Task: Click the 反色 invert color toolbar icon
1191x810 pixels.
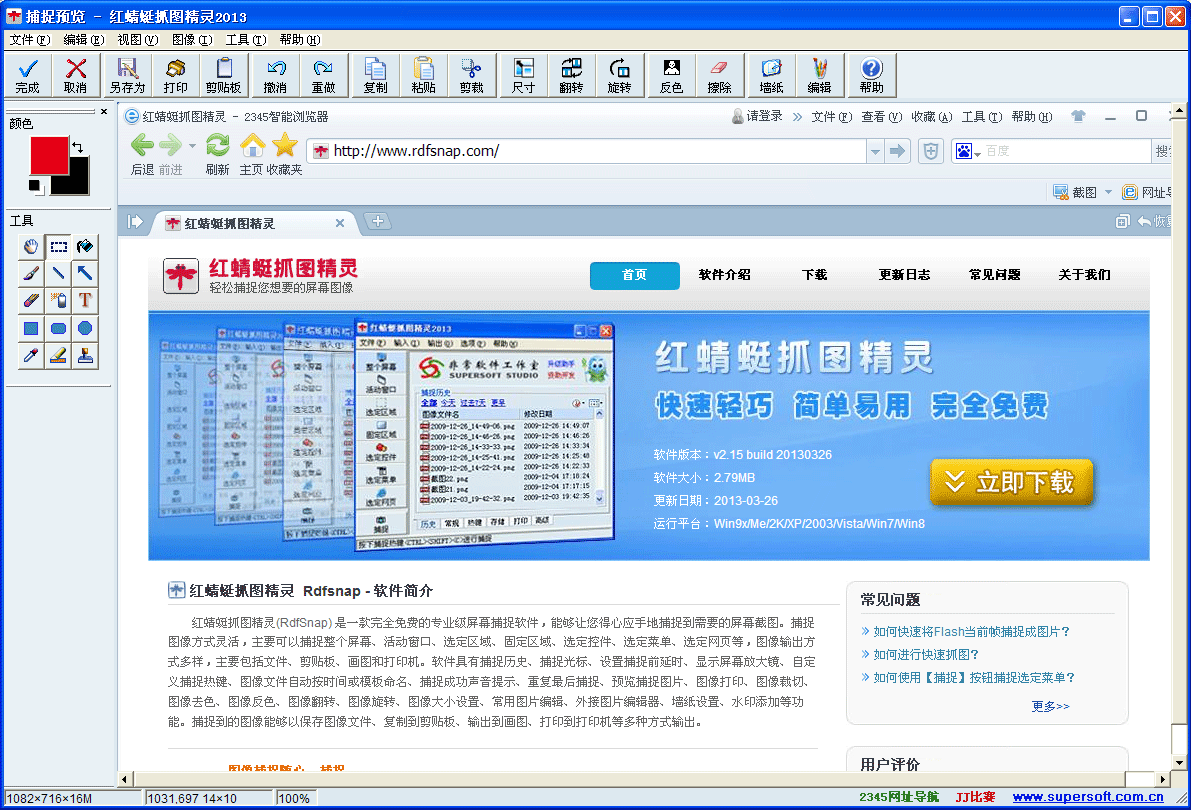Action: click(x=670, y=74)
